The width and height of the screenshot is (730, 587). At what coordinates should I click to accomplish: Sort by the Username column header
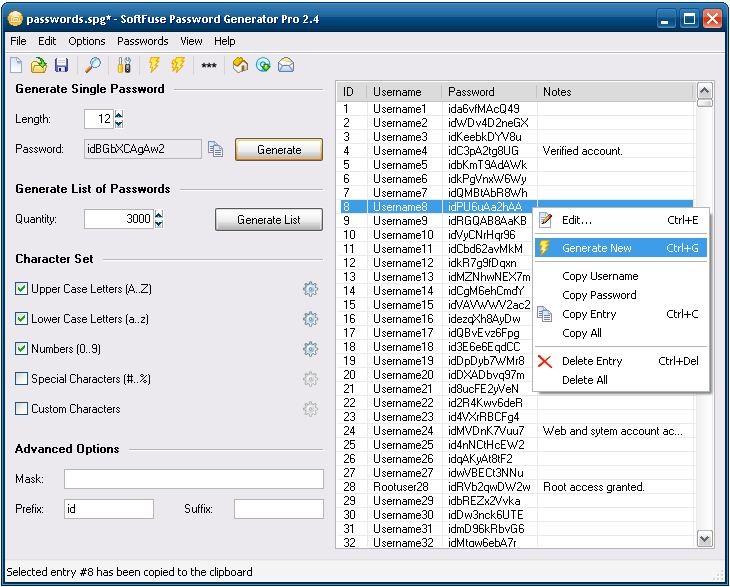point(404,92)
